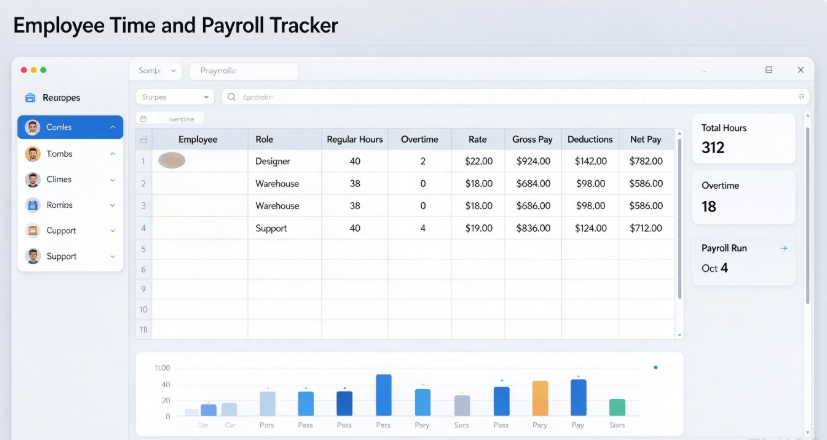Sort by the Net Pay column header
Screen dimensions: 827x440
(646, 139)
